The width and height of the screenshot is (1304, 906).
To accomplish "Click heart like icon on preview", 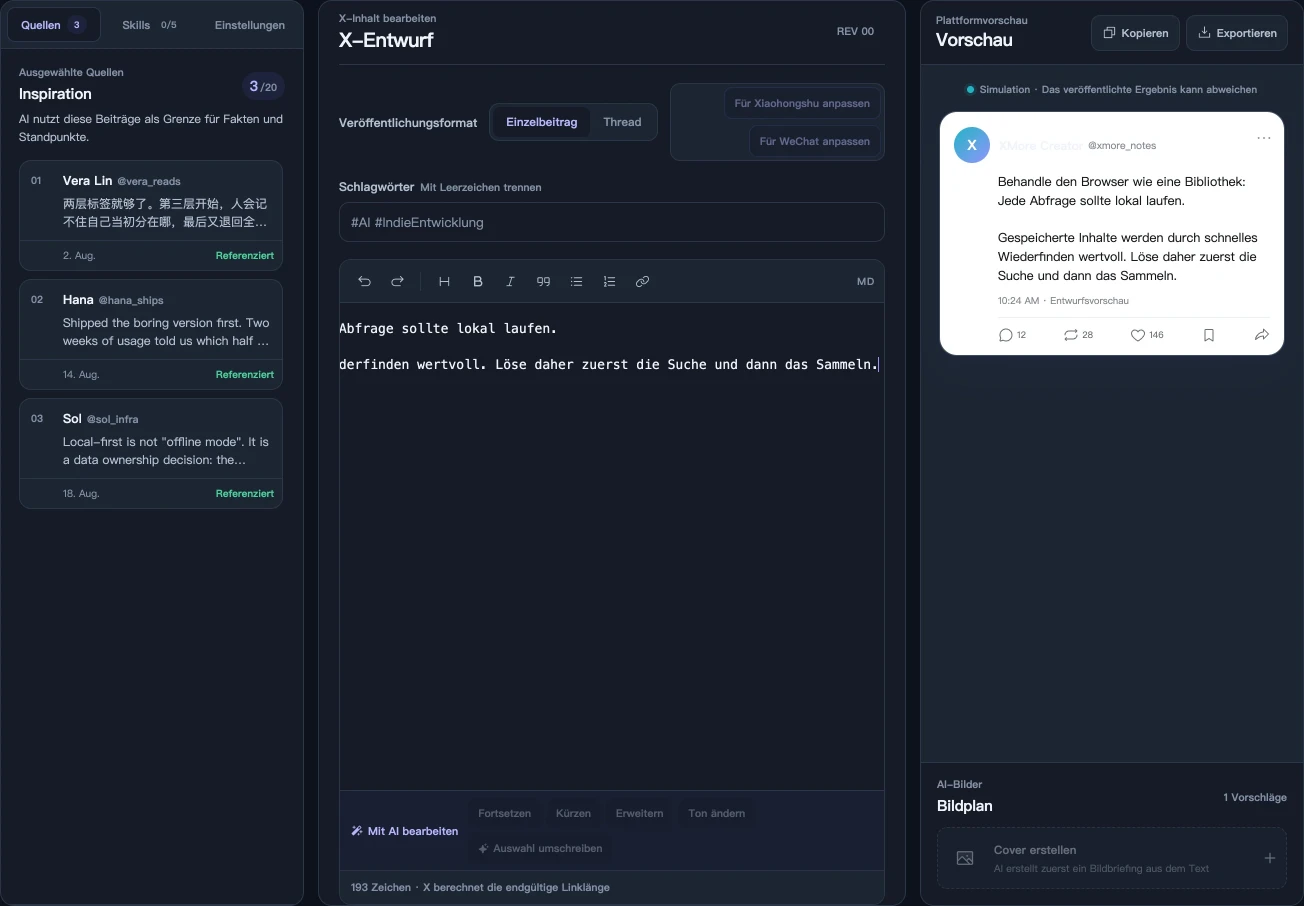I will (x=1137, y=335).
